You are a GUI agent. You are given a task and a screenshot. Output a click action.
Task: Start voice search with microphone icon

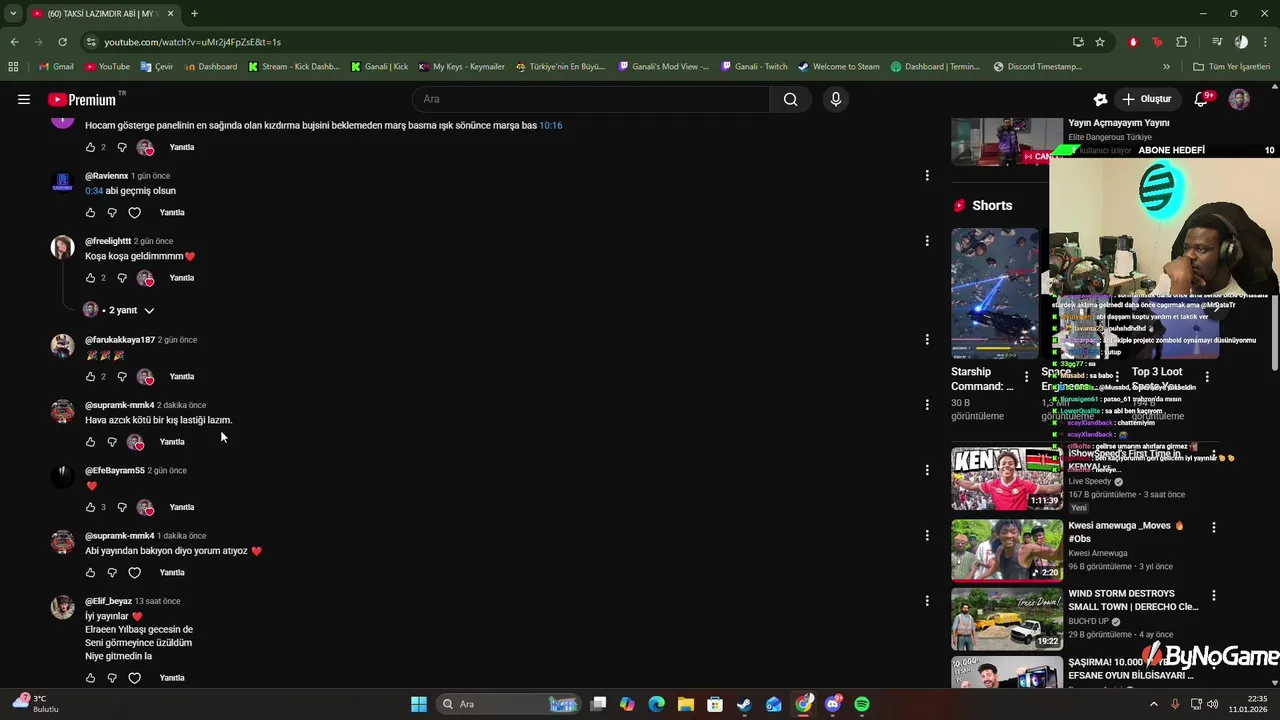coord(836,99)
